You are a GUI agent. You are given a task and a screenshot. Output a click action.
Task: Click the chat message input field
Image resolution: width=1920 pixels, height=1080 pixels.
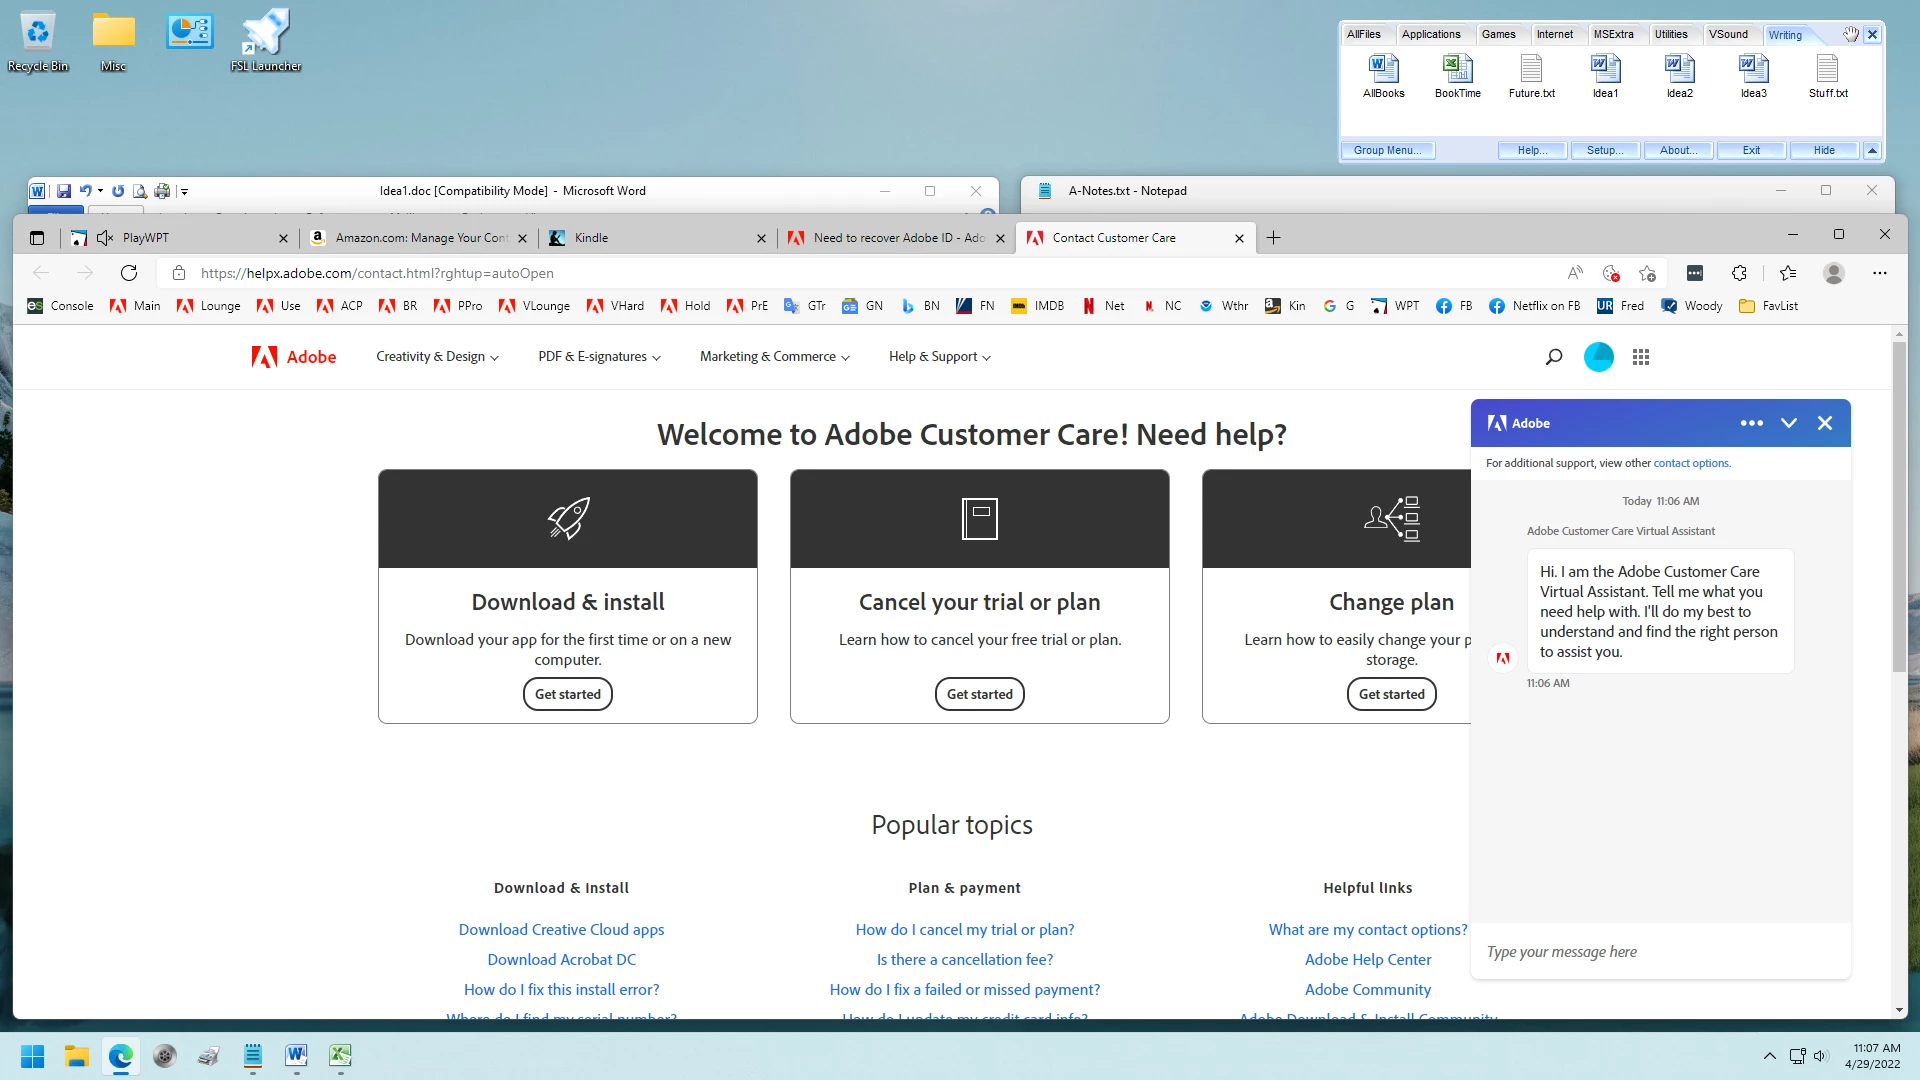(1660, 952)
